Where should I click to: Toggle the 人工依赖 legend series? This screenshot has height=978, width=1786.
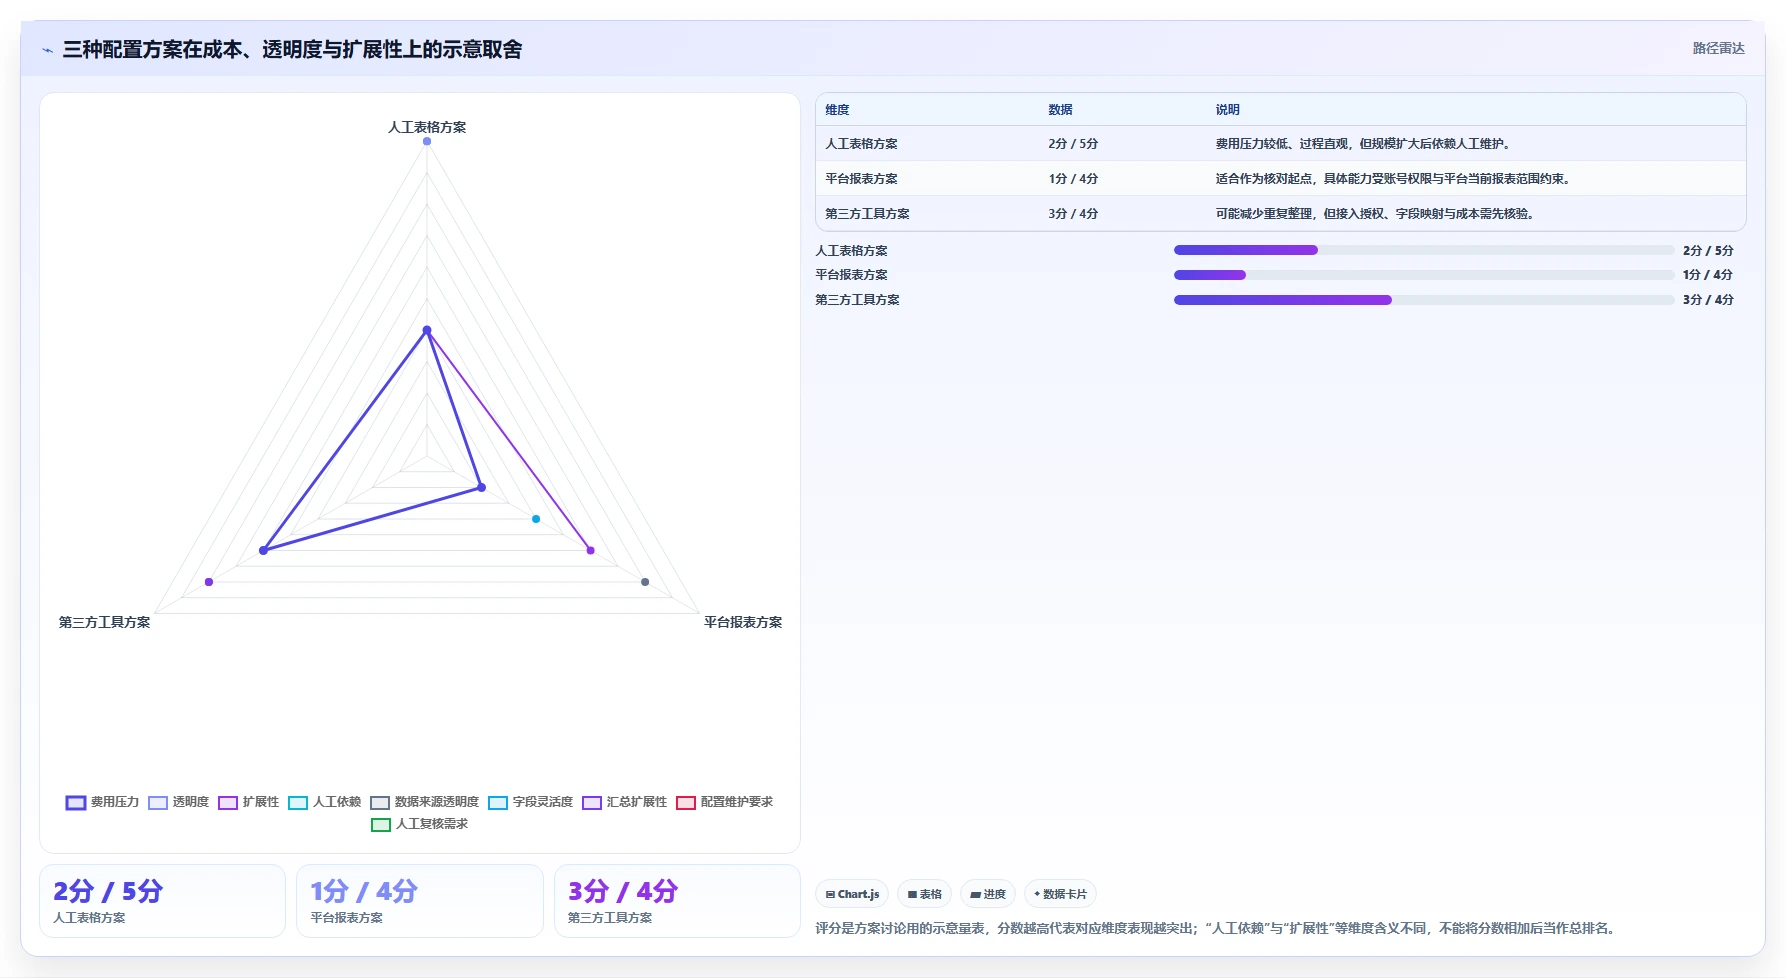[324, 802]
